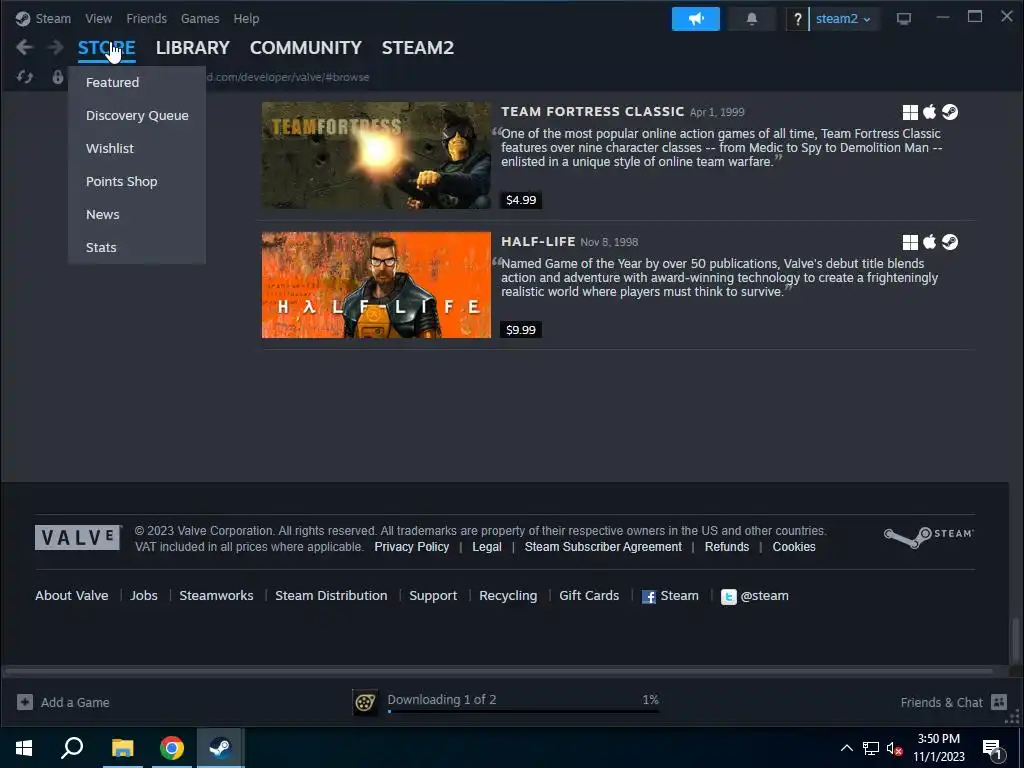1024x768 pixels.
Task: Click Steam icon in Windows taskbar
Action: click(x=220, y=748)
